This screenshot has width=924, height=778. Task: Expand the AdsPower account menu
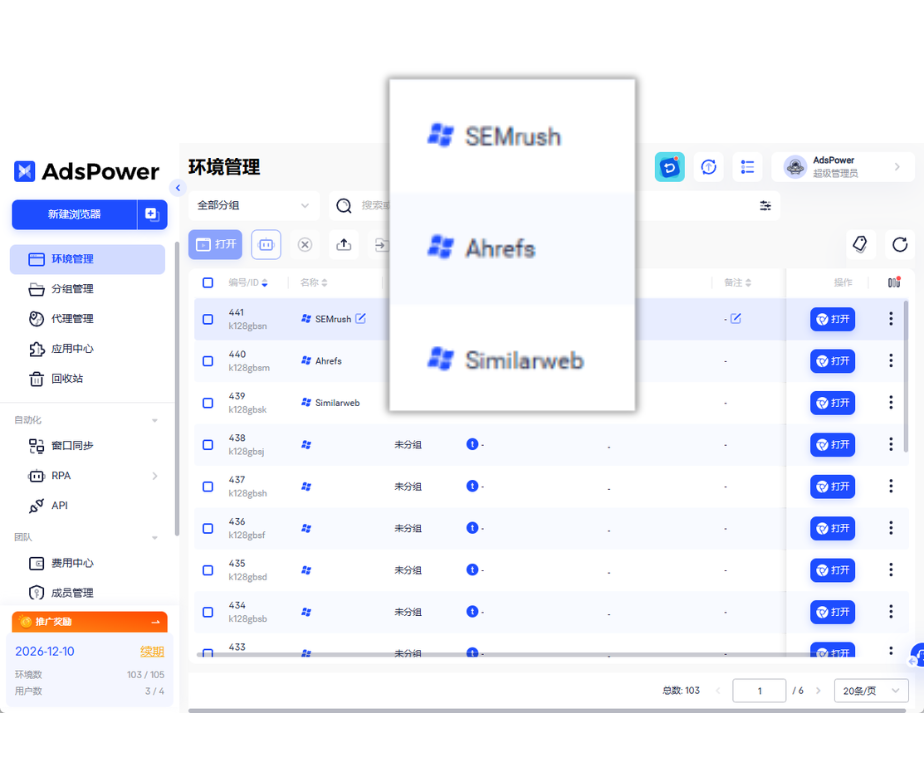pos(843,167)
